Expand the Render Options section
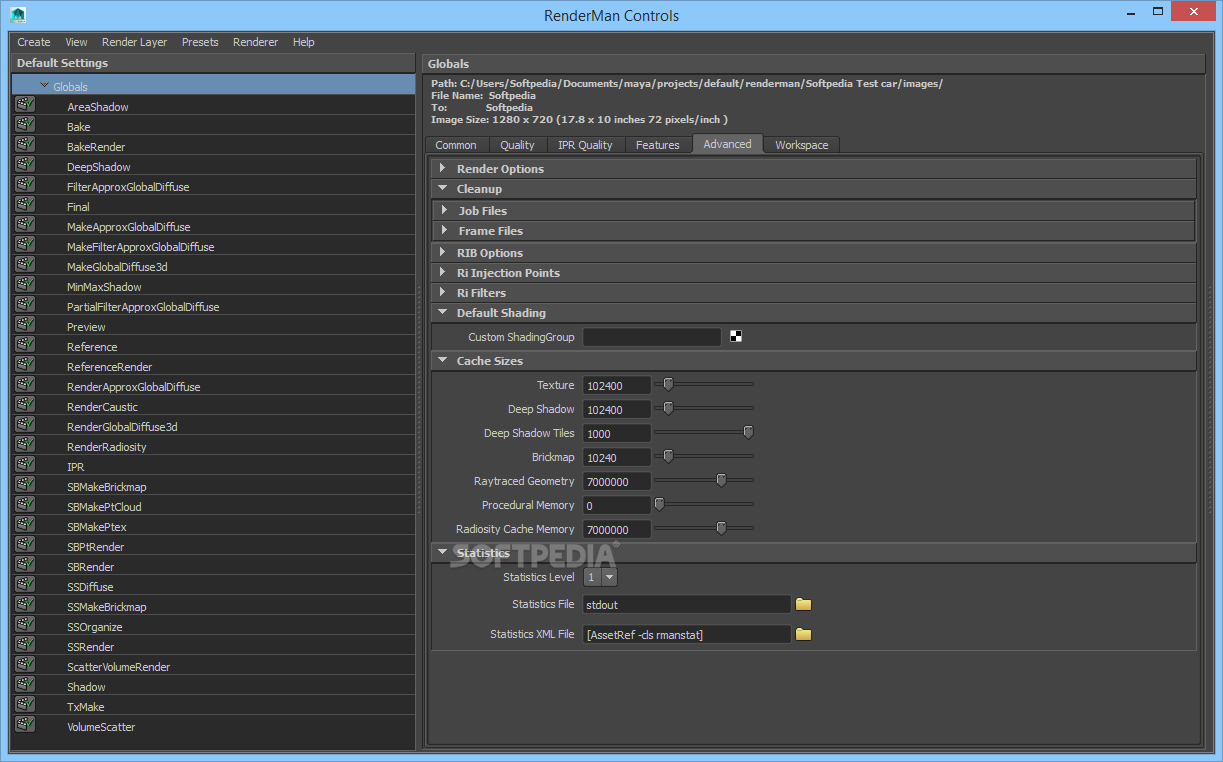The image size is (1223, 762). click(x=443, y=168)
